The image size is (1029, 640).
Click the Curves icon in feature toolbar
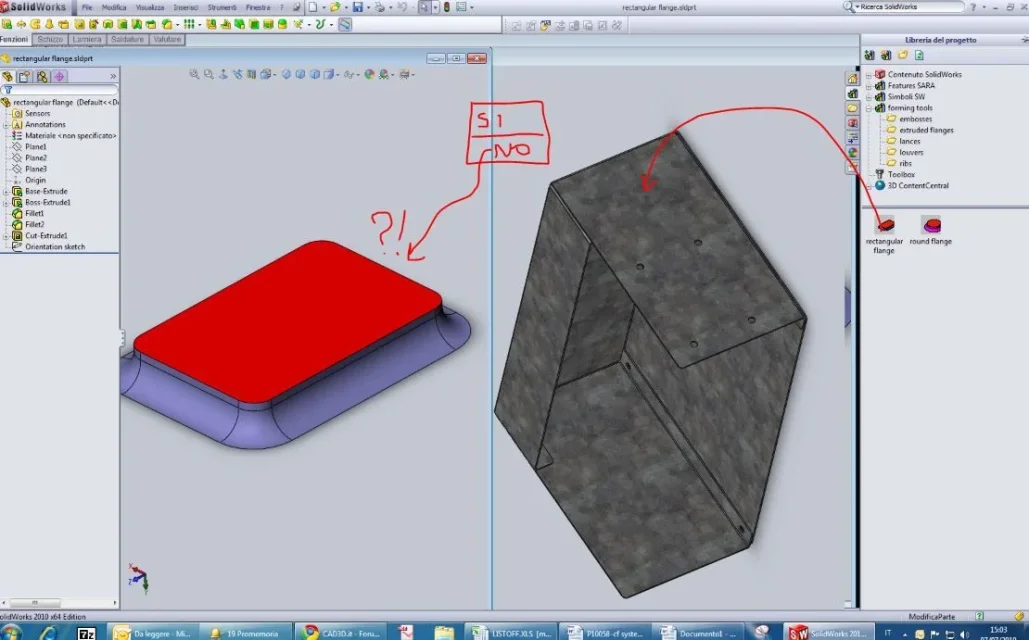tap(320, 24)
